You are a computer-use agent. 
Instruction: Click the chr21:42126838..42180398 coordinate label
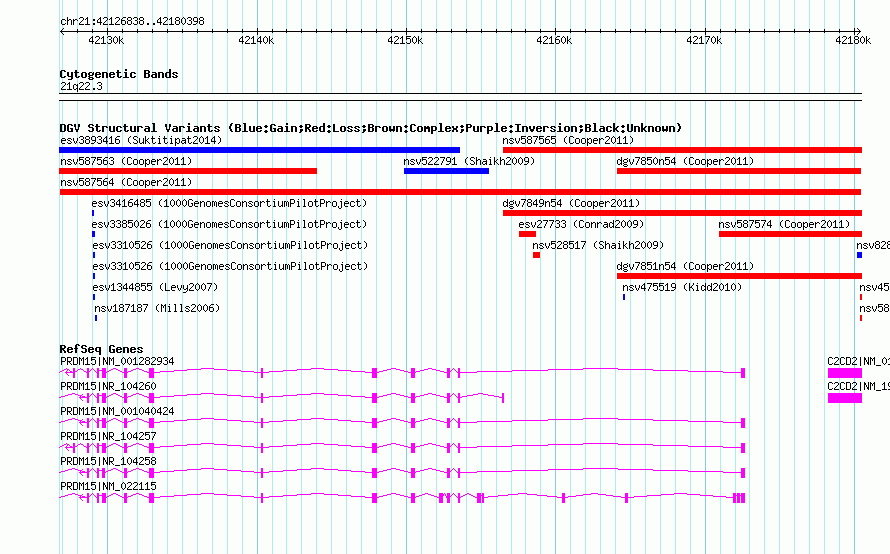[x=132, y=22]
